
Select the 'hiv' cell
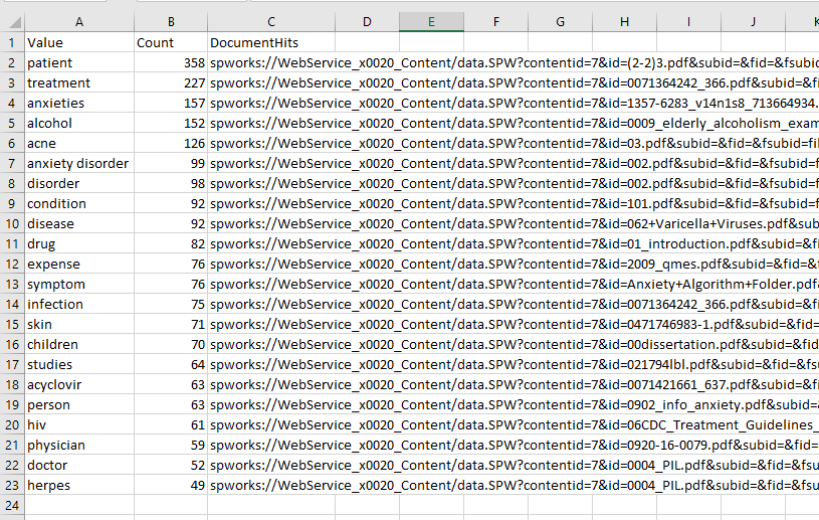79,425
